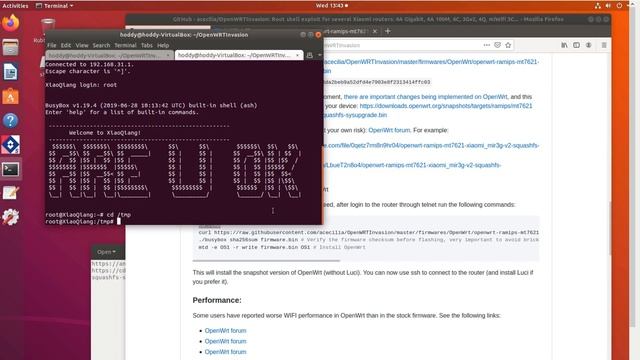Select the Terminal icon in the dock

click(x=11, y=169)
